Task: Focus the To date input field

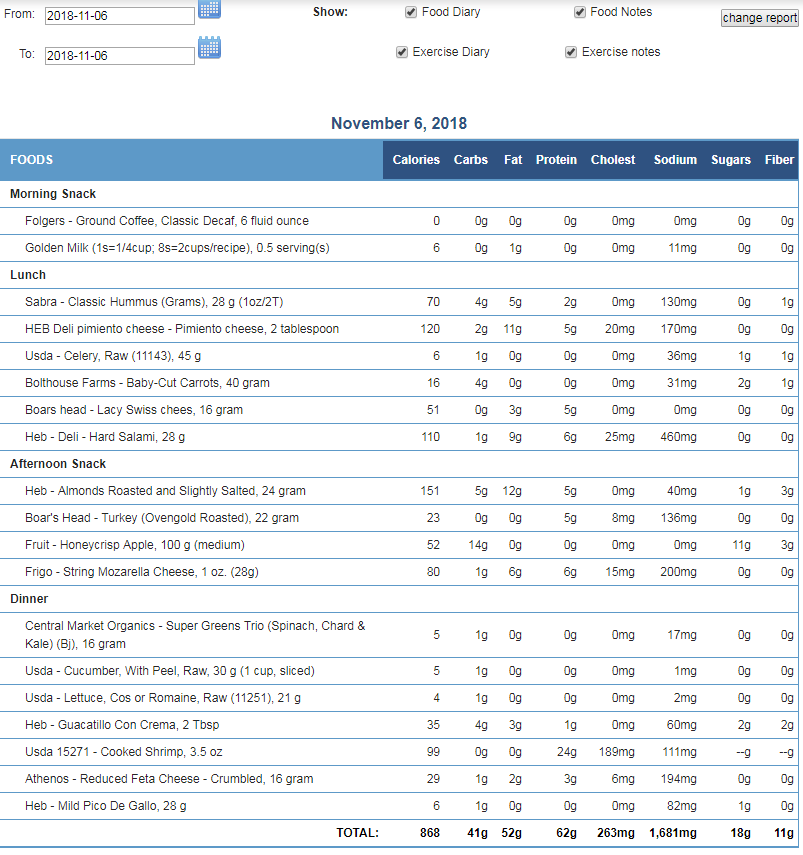Action: [x=119, y=56]
